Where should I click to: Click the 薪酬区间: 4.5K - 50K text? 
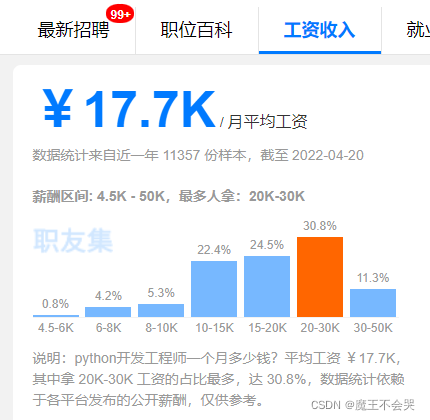[98, 196]
